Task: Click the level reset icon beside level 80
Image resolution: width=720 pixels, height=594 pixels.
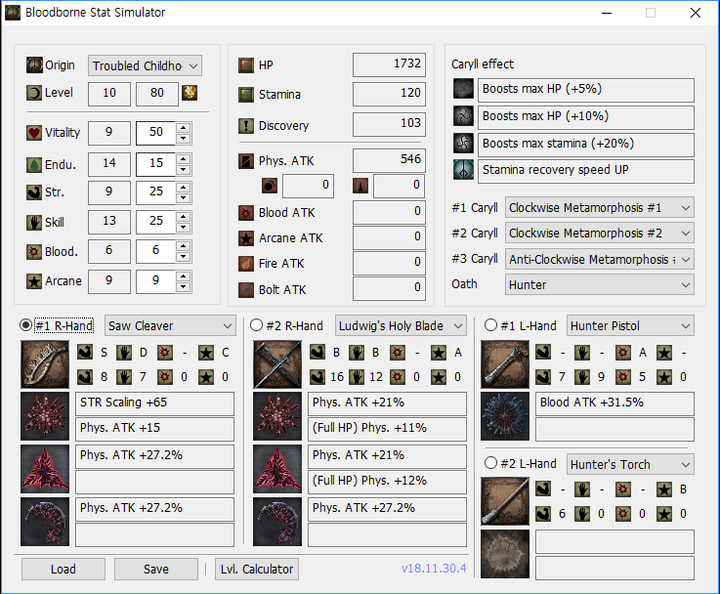Action: click(x=190, y=93)
